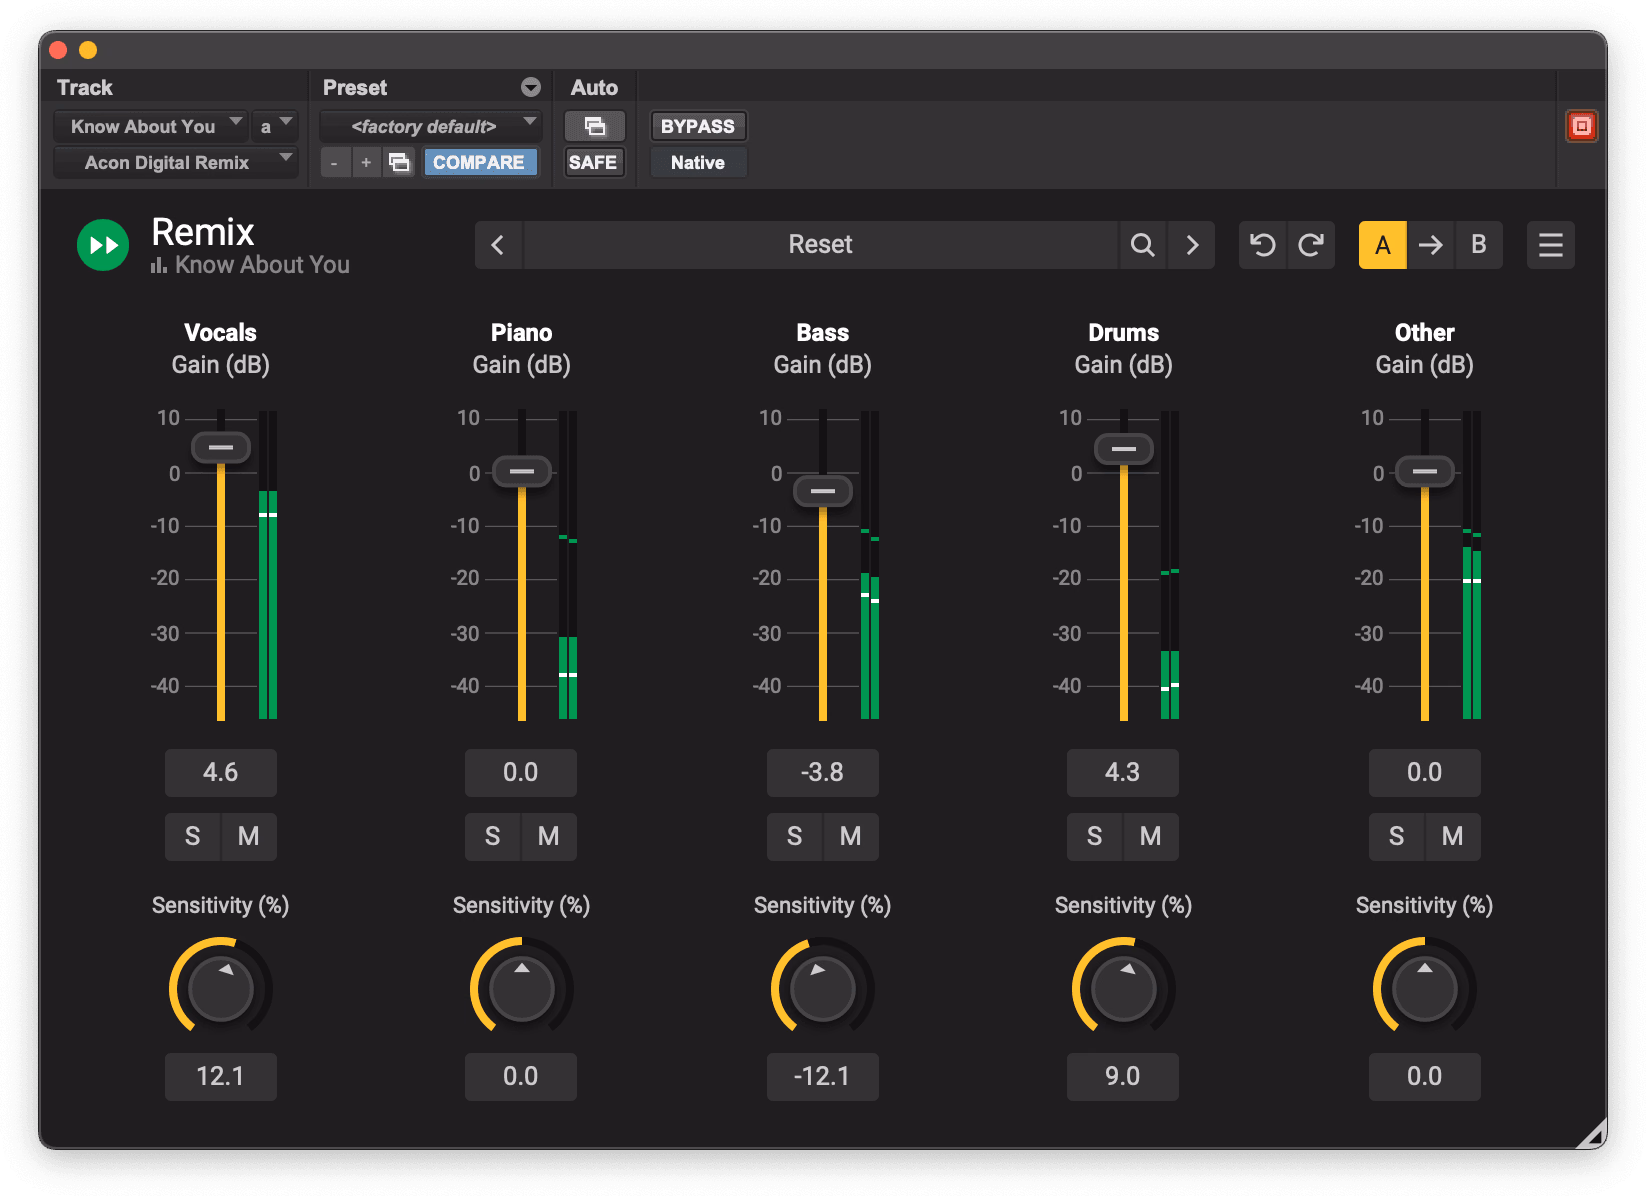Click the Vocals gain value 4.6 field
This screenshot has width=1646, height=1196.
pos(221,772)
